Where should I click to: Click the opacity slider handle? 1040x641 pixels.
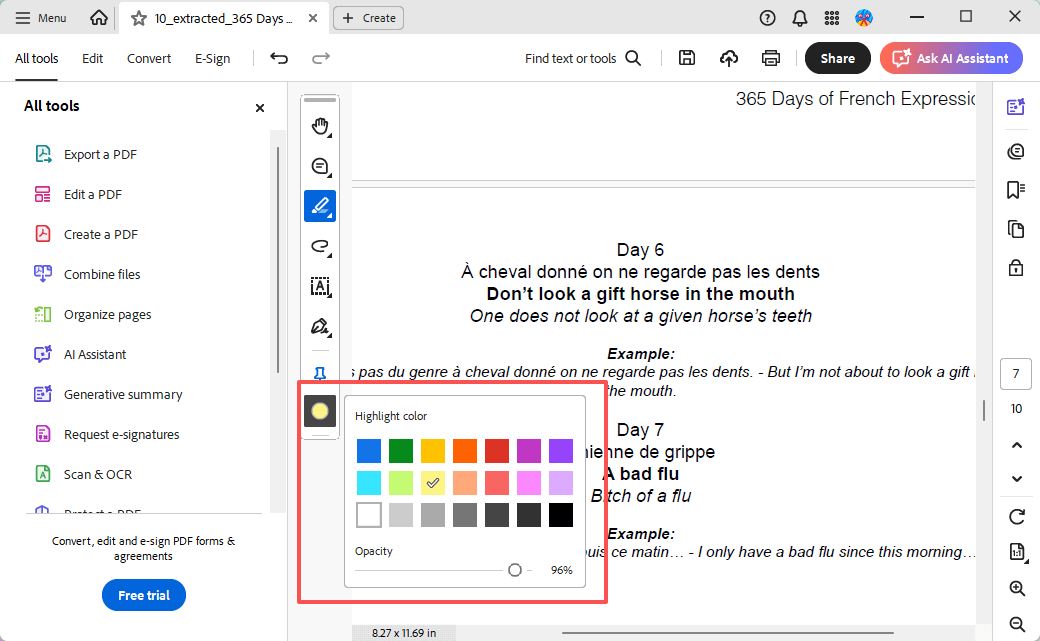pos(514,570)
